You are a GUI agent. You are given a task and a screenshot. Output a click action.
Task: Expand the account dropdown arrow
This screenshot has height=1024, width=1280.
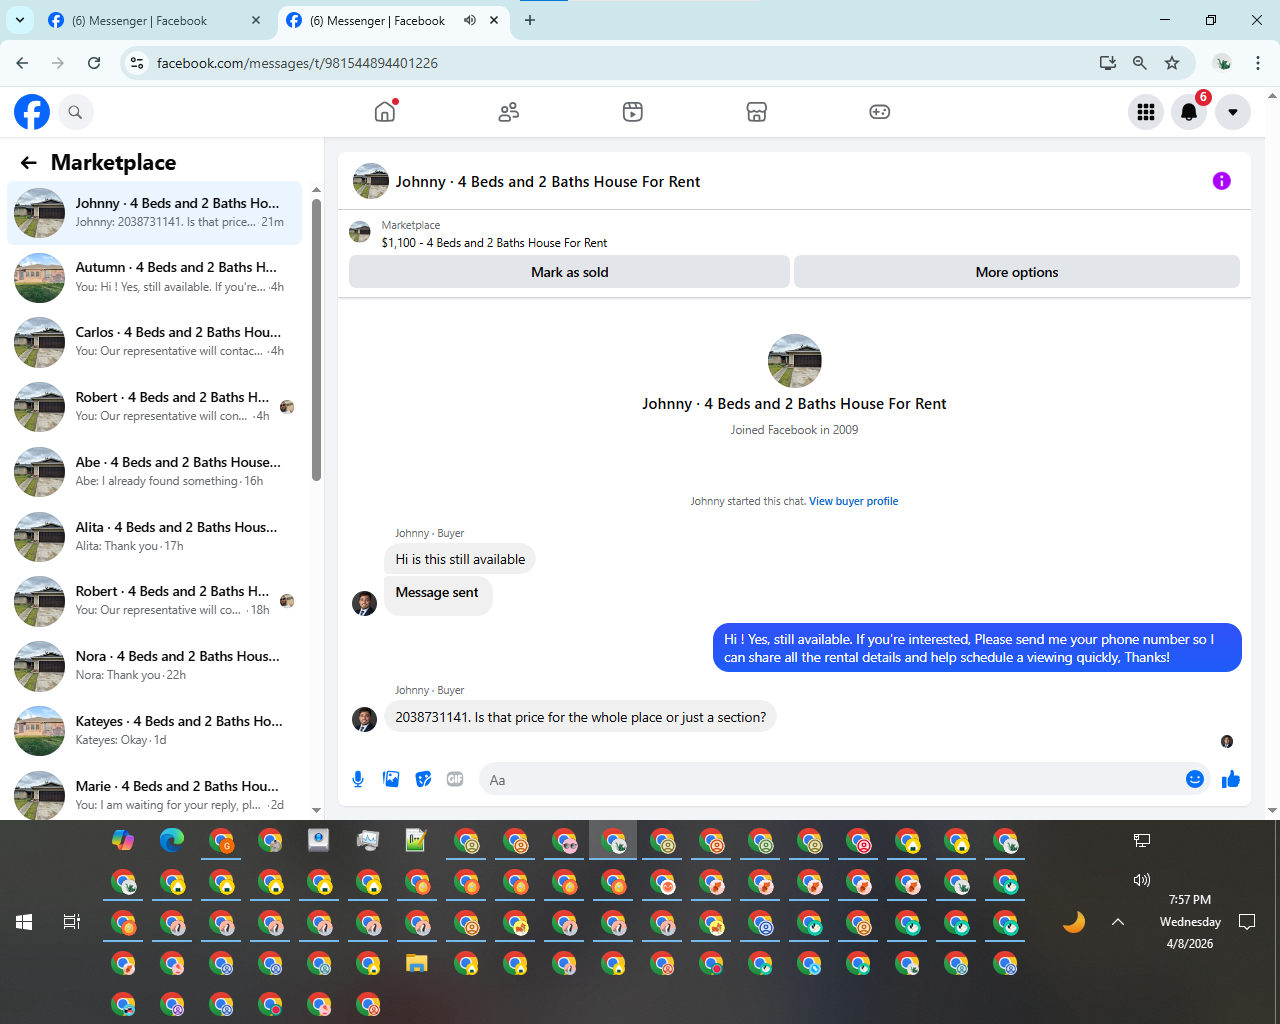click(1233, 112)
